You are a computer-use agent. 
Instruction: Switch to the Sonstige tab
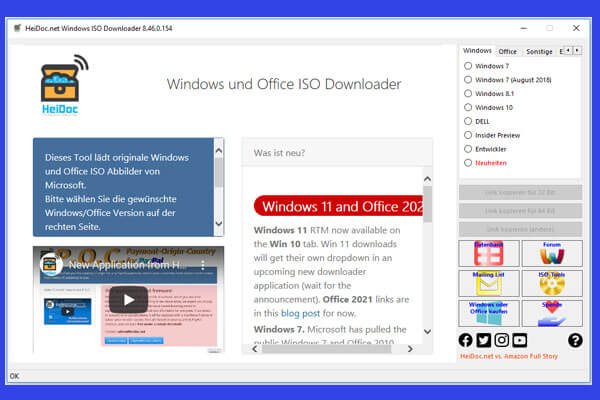pyautogui.click(x=539, y=51)
